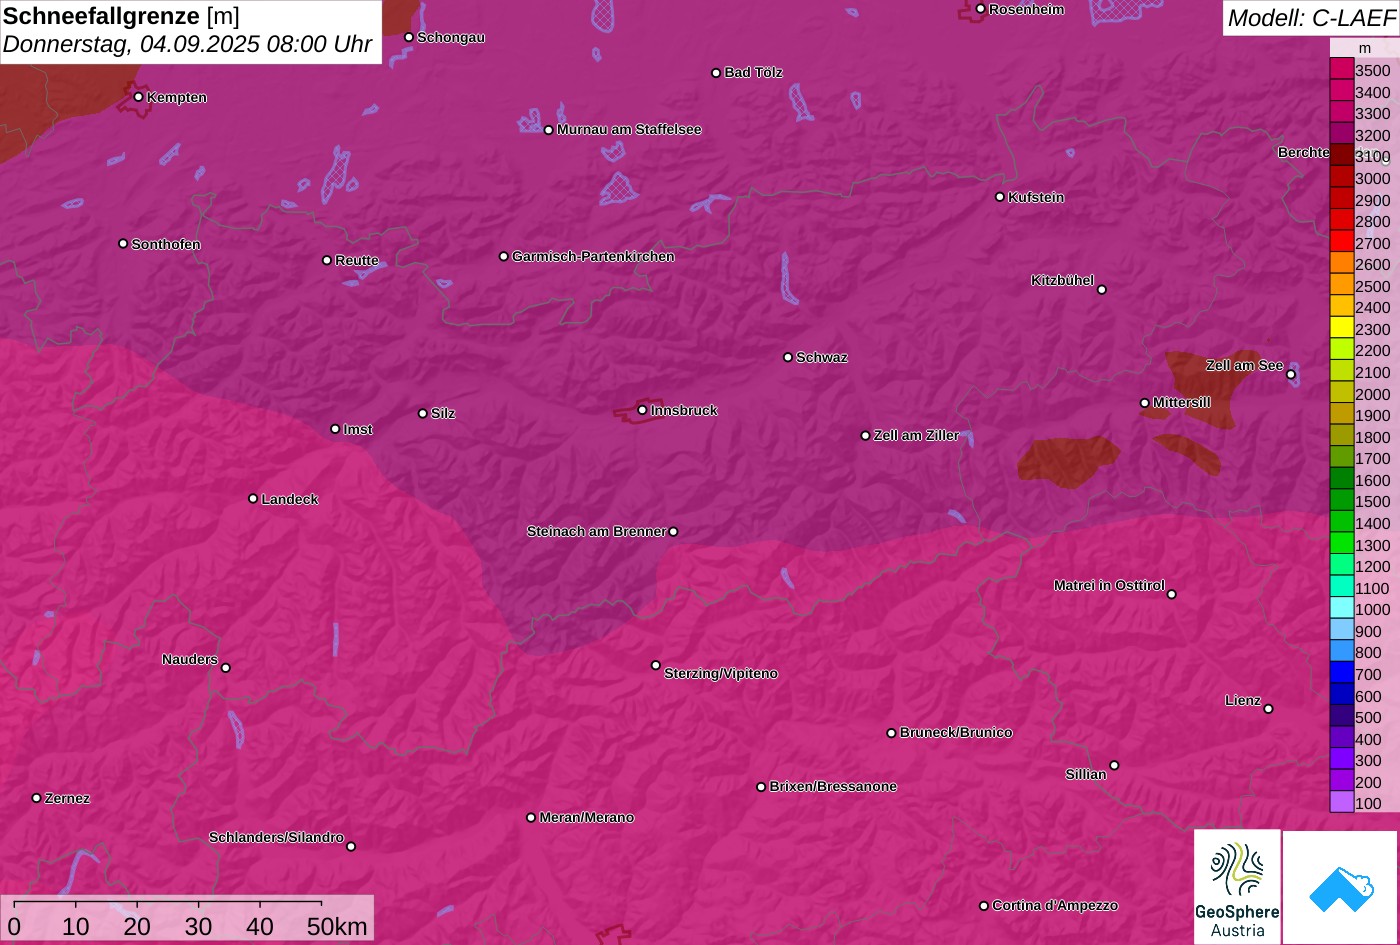
Task: Click the Kufstein city marker dot
Action: pyautogui.click(x=1000, y=197)
